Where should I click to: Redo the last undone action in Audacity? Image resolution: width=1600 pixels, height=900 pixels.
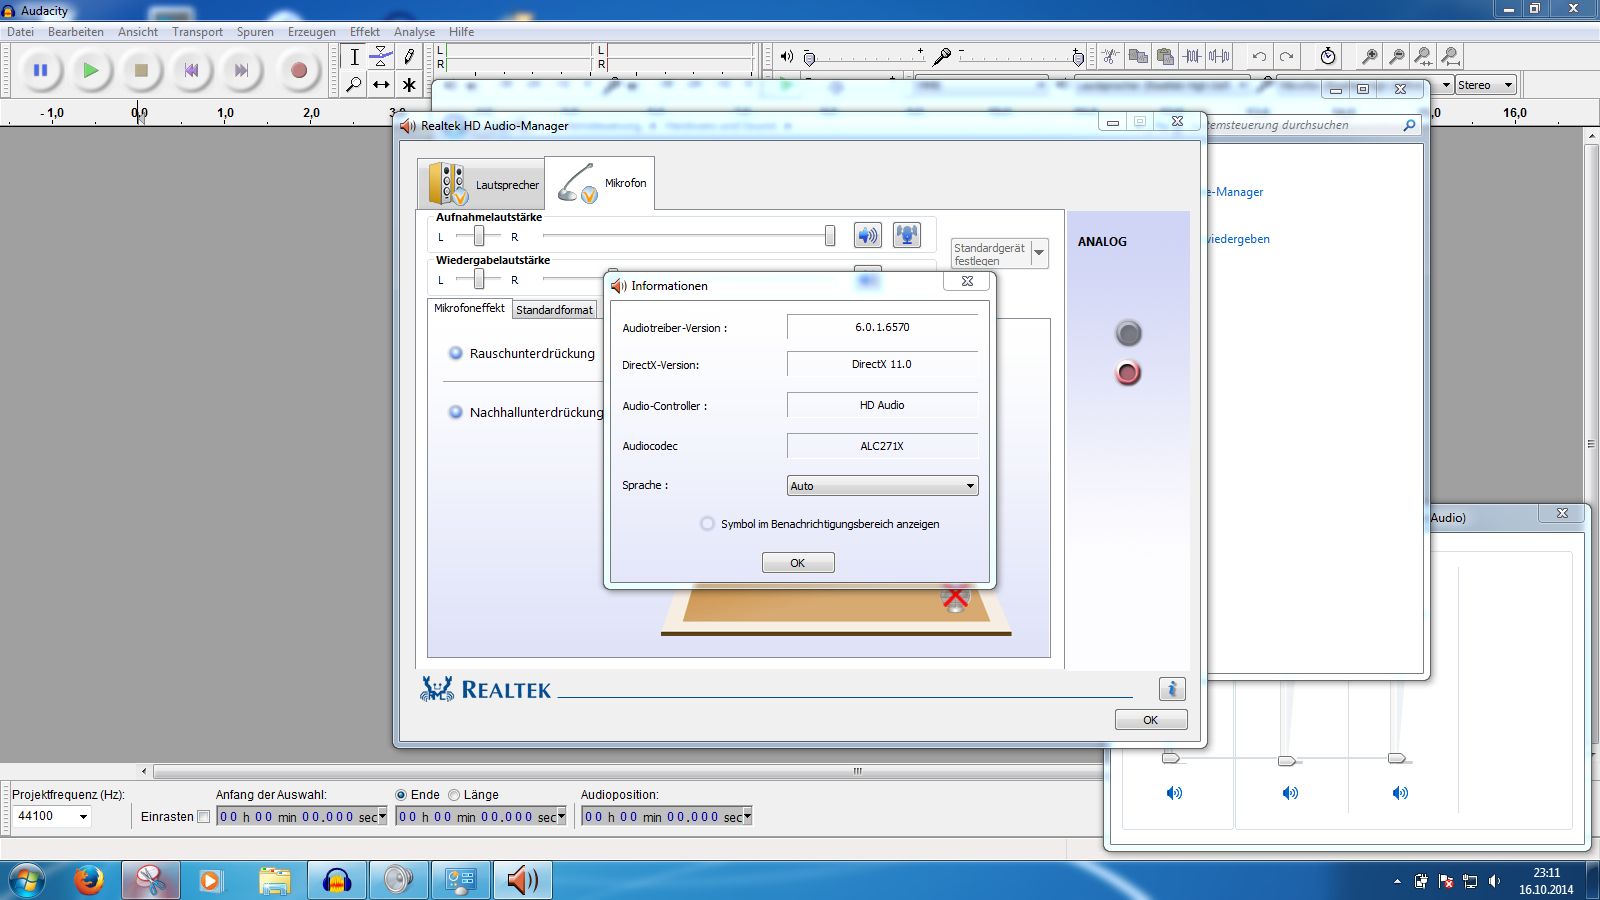[x=1286, y=56]
